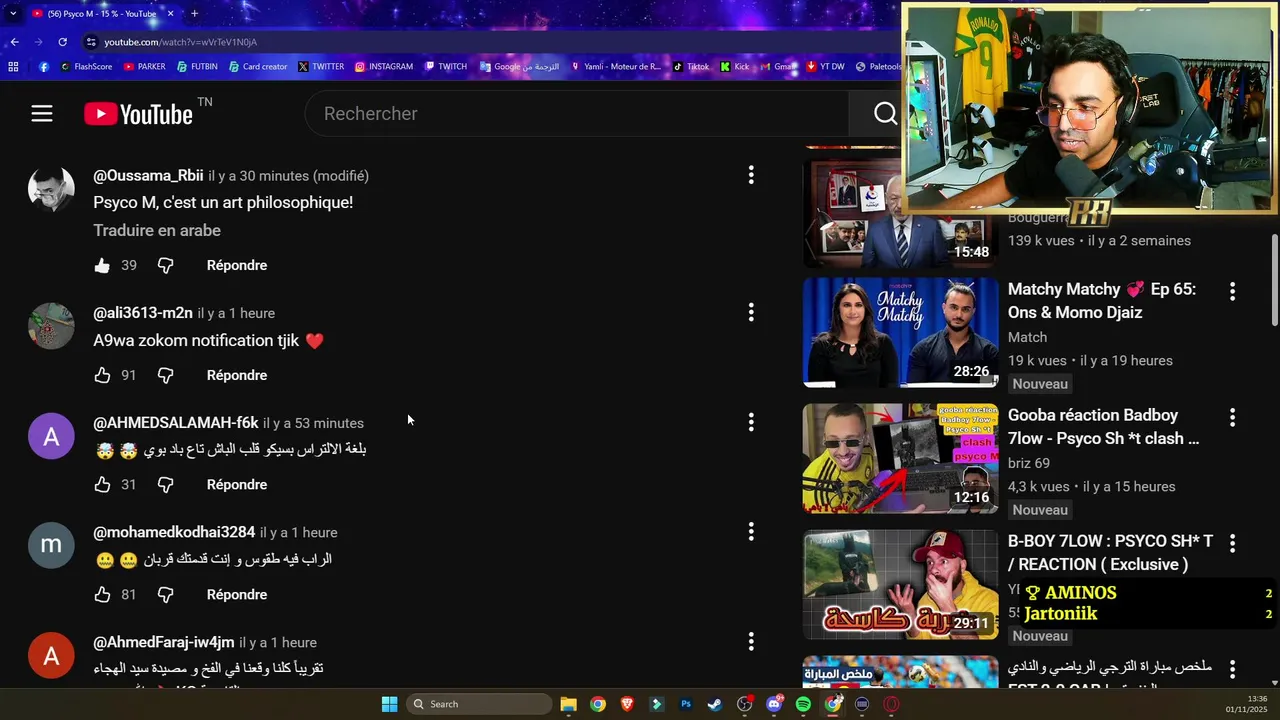This screenshot has height=720, width=1280.
Task: Open the YouTube hamburger guide menu
Action: click(x=41, y=114)
